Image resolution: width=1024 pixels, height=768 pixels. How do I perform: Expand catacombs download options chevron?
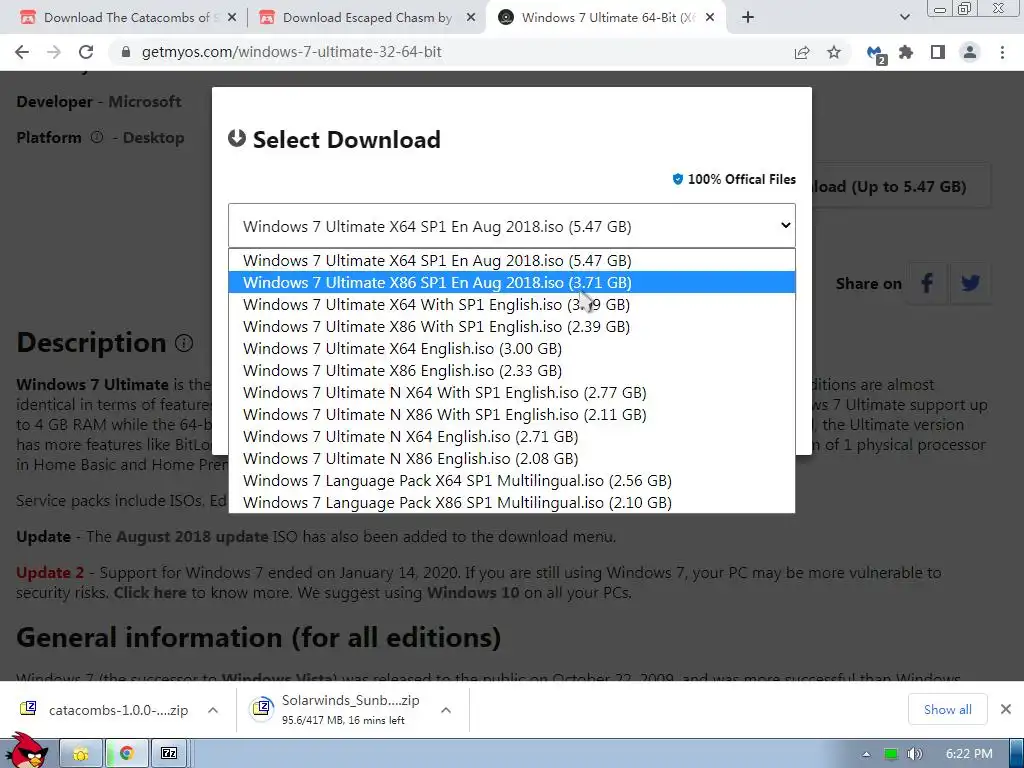point(213,710)
